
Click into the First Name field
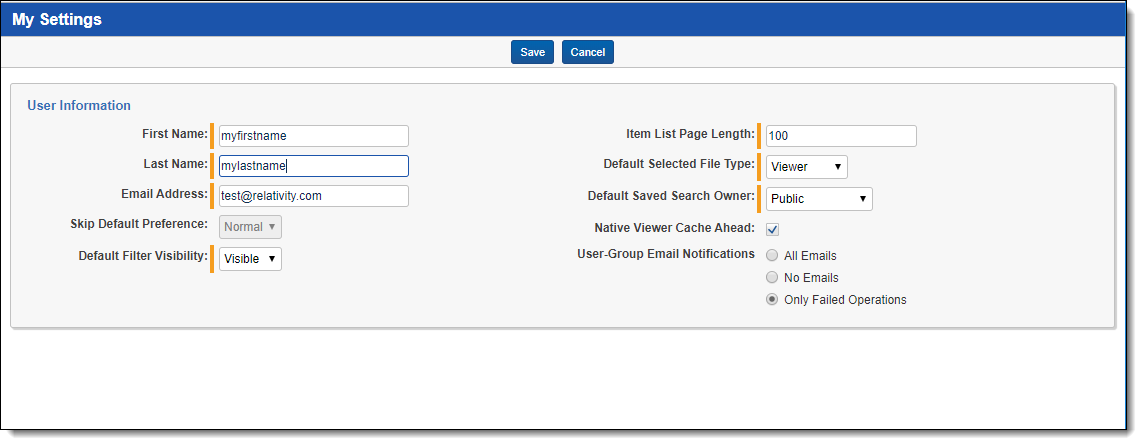(x=313, y=136)
